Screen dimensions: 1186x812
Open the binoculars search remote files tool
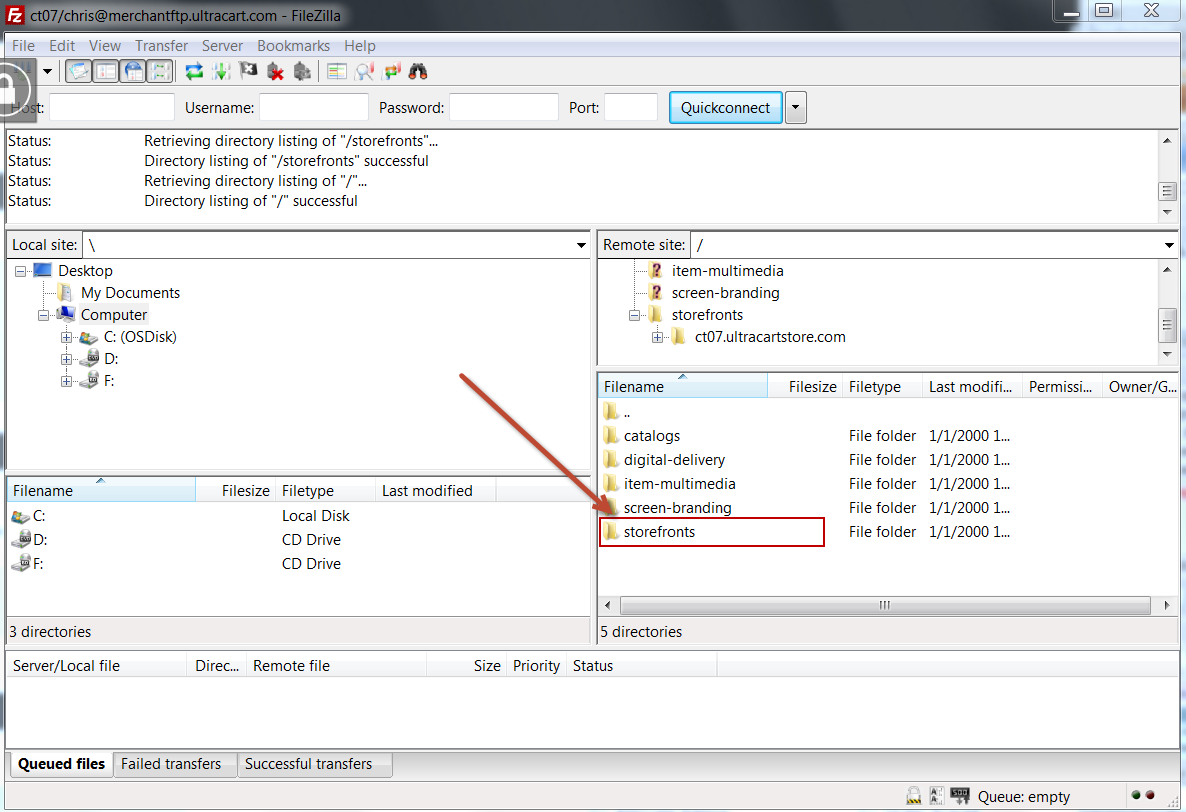(418, 72)
